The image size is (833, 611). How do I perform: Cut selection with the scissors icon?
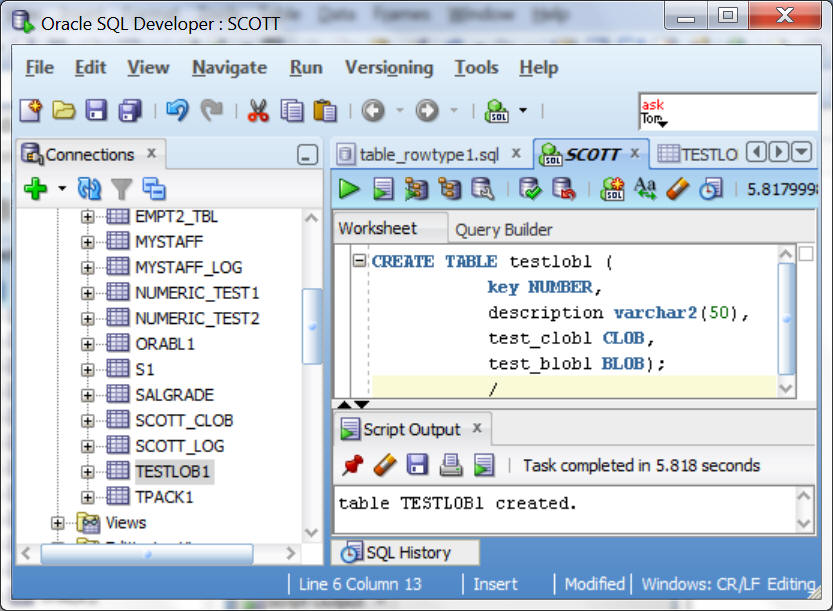[258, 111]
